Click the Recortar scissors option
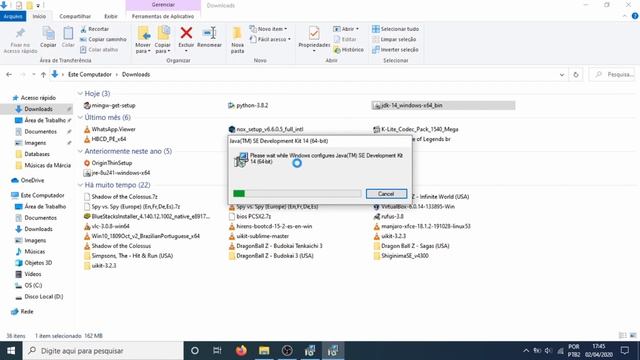This screenshot has height=360, width=640. [x=95, y=29]
